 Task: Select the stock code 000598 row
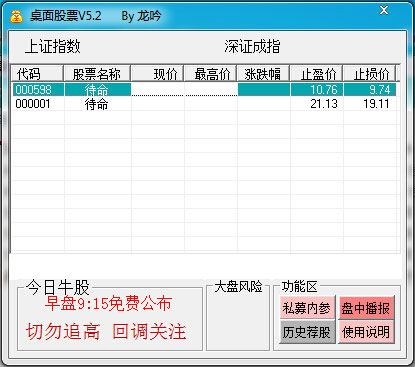pos(204,89)
